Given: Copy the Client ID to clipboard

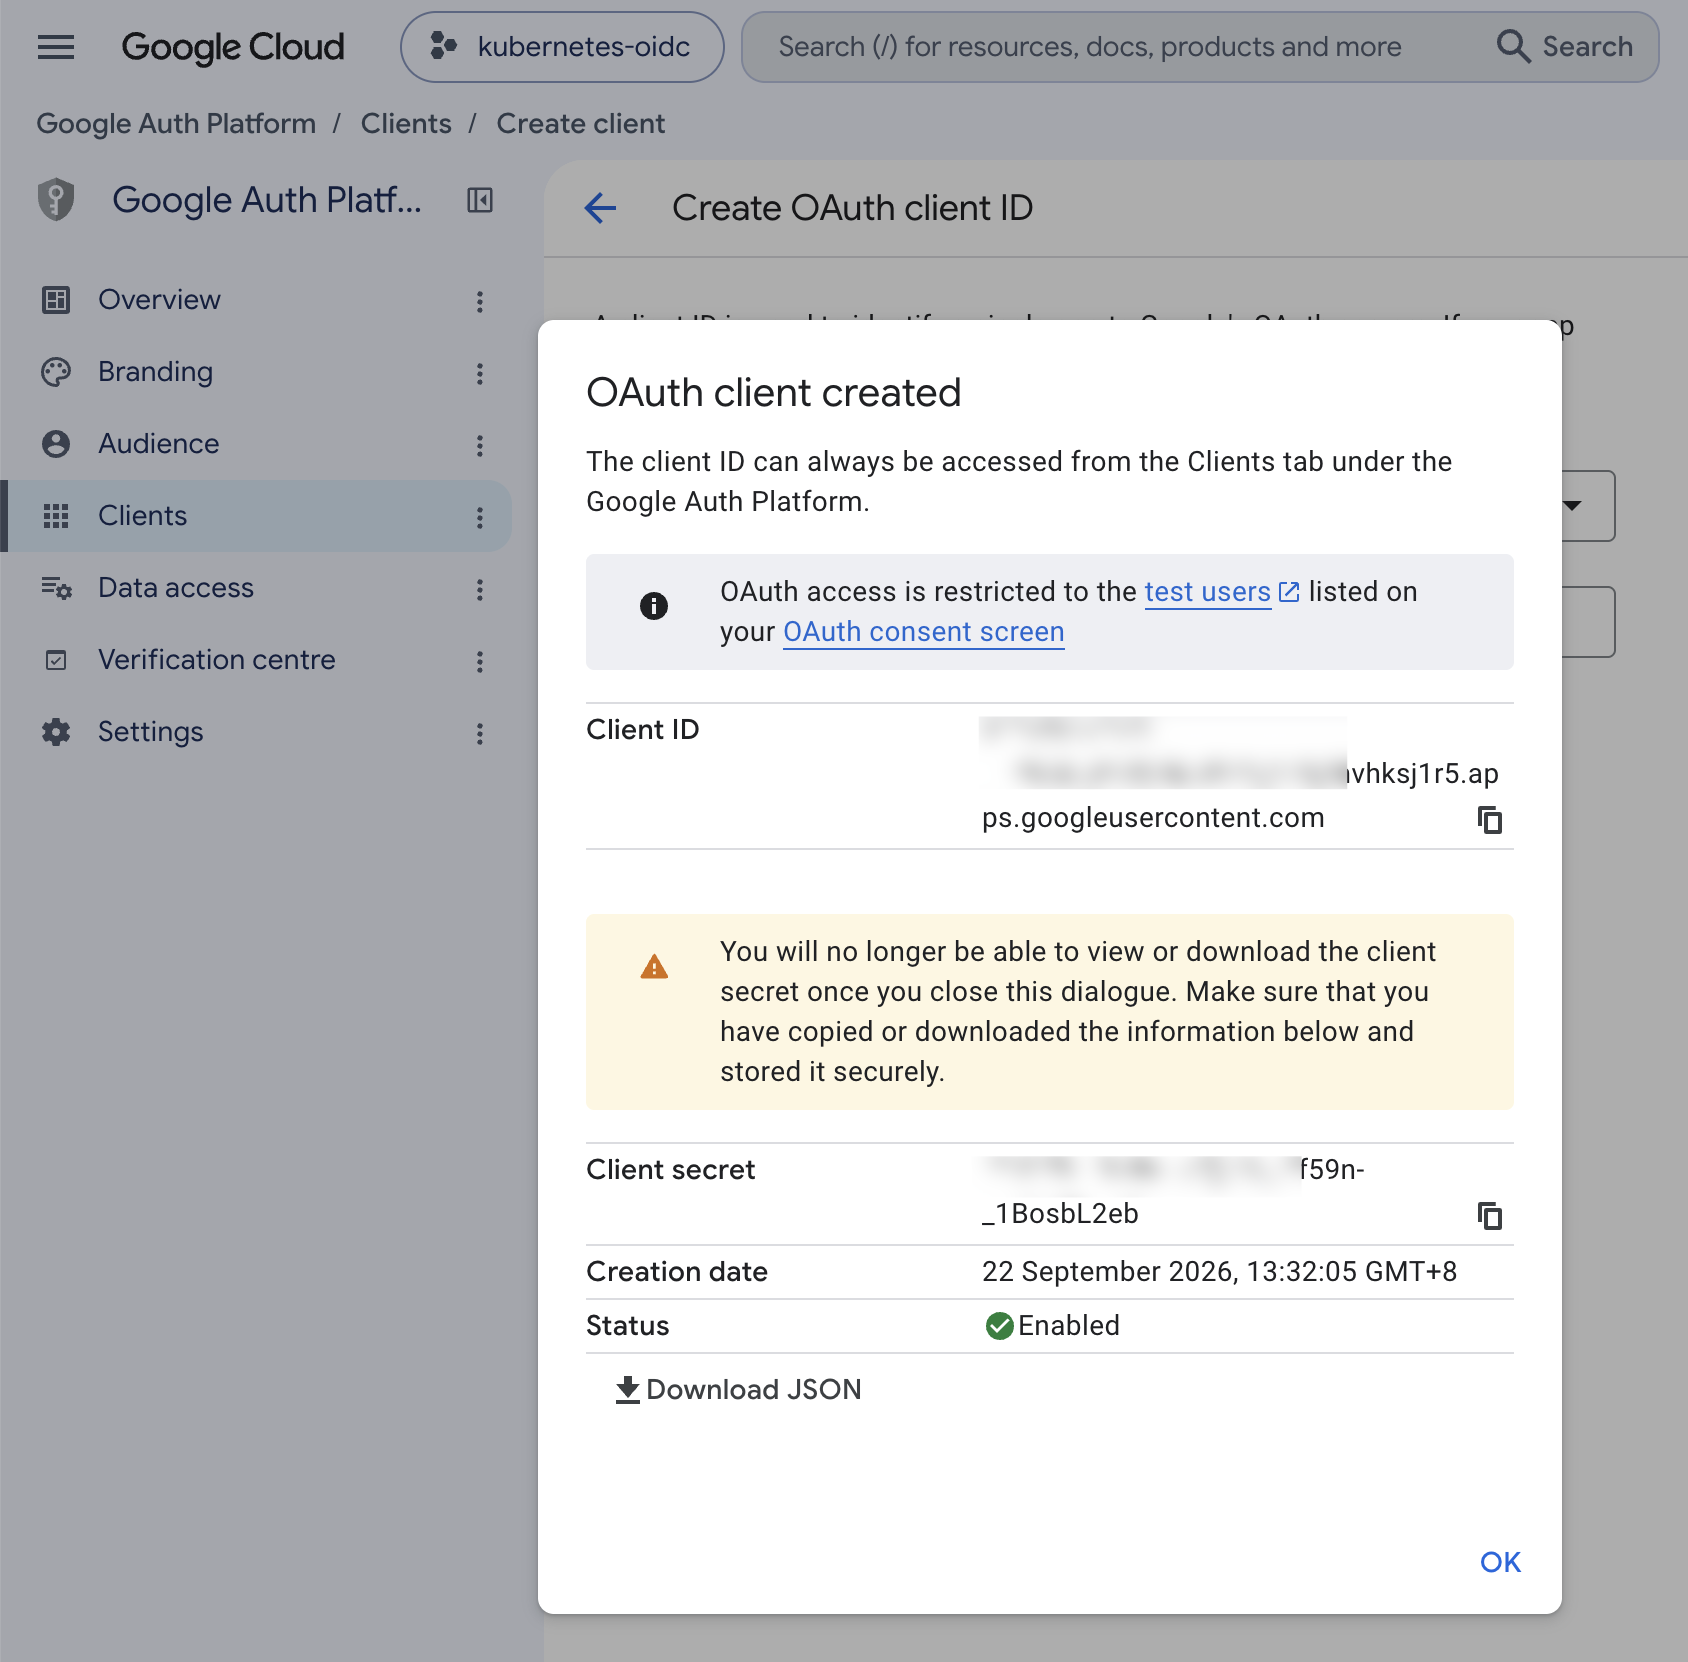Looking at the screenshot, I should click(x=1490, y=820).
